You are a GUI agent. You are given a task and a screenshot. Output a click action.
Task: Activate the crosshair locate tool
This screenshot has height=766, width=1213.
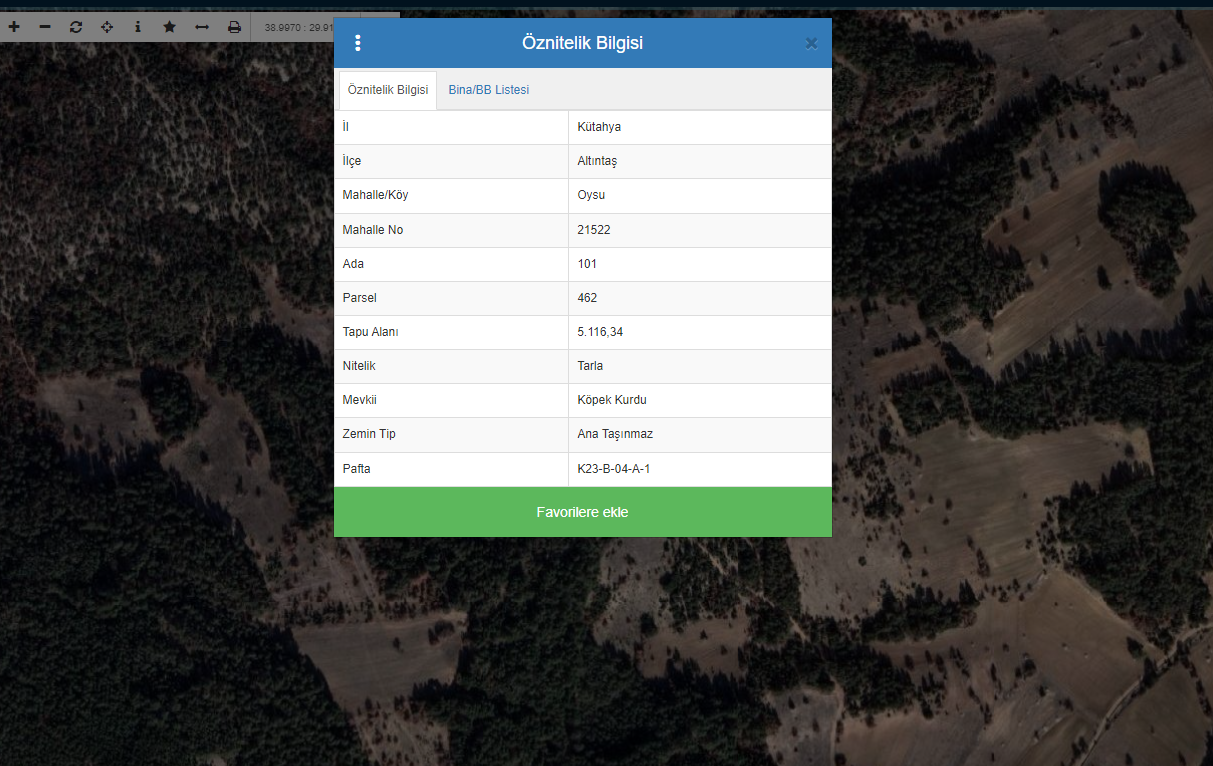pyautogui.click(x=107, y=27)
